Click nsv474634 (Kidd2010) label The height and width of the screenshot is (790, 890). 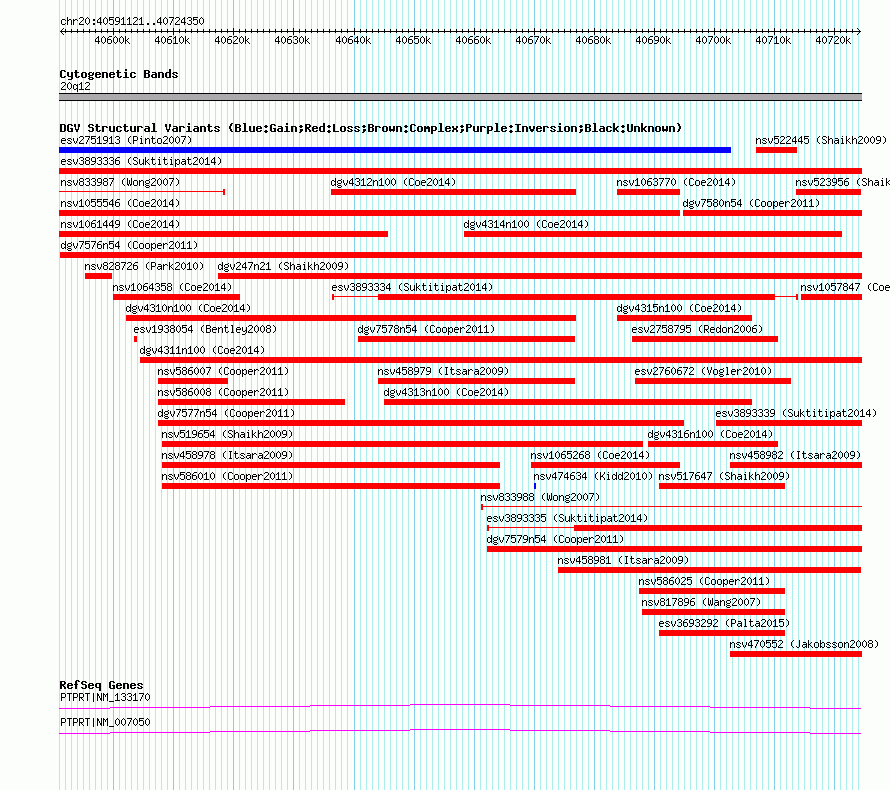(593, 476)
